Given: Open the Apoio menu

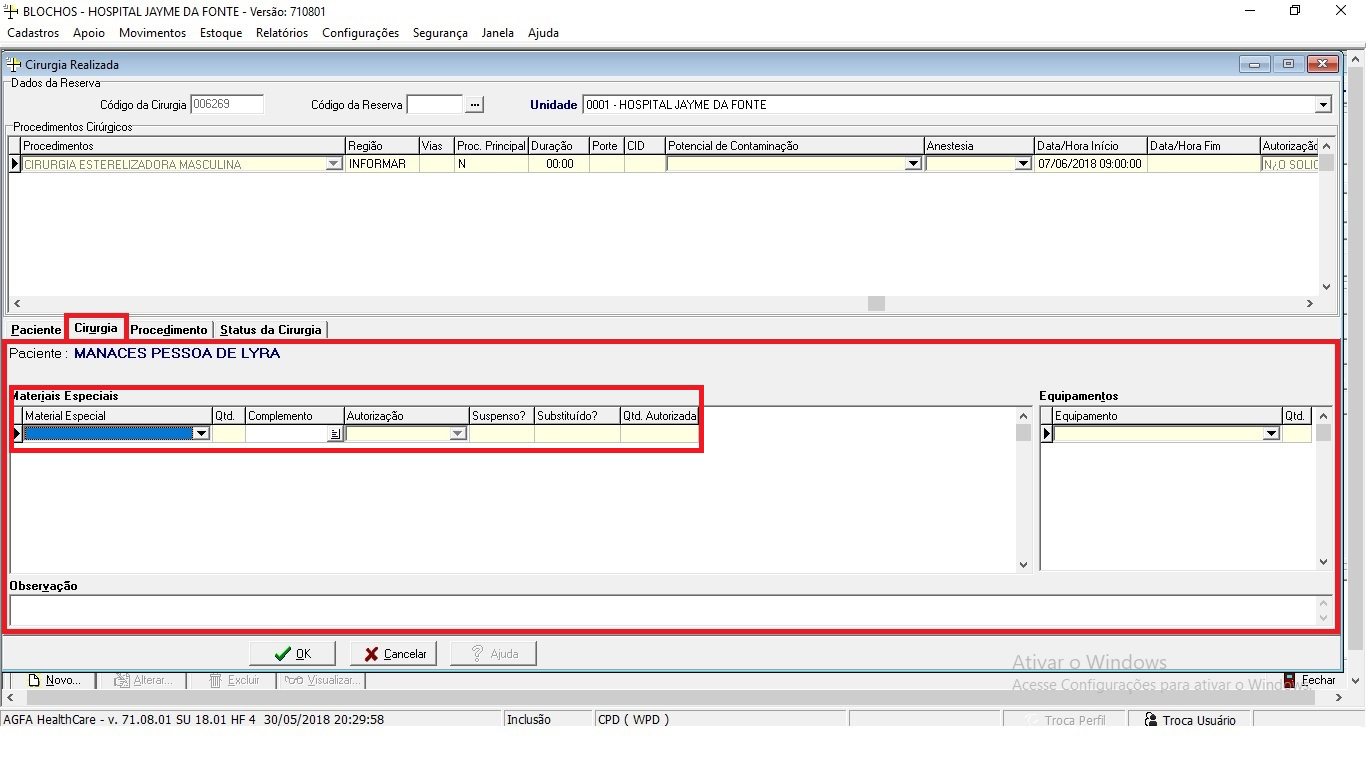Looking at the screenshot, I should click(x=89, y=33).
